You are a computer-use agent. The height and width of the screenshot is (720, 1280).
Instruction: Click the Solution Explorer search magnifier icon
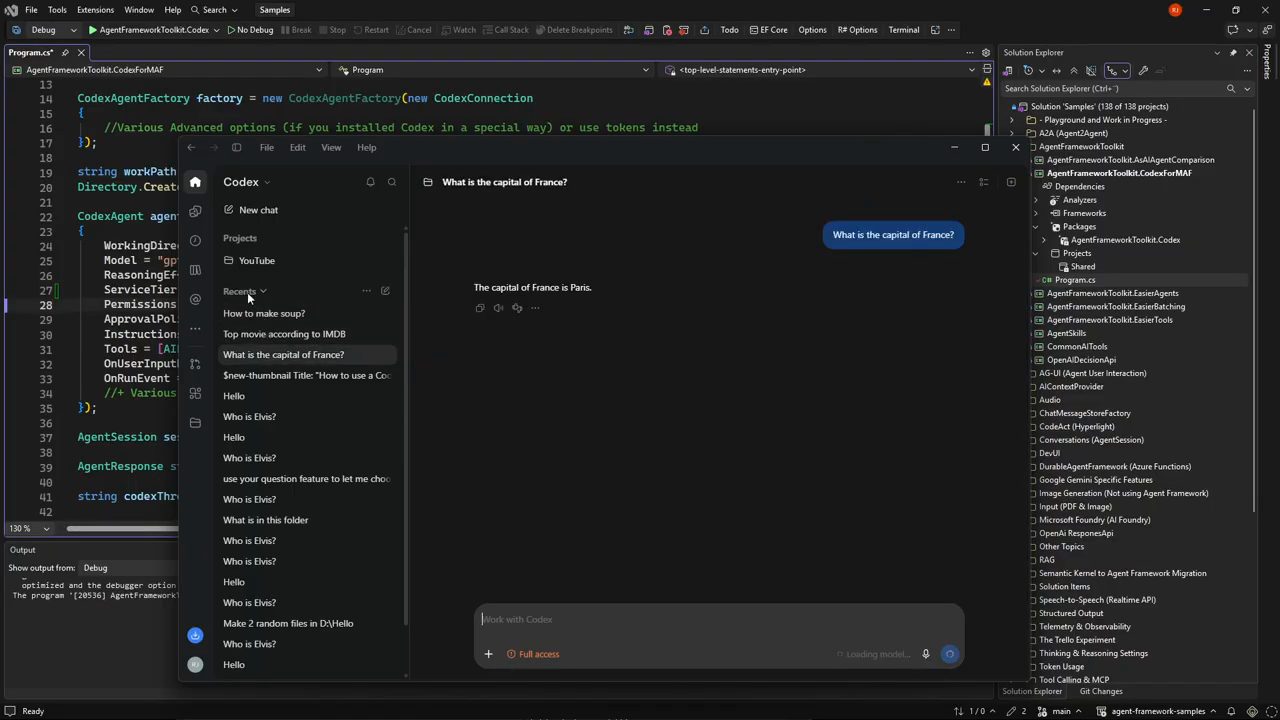tap(1231, 89)
